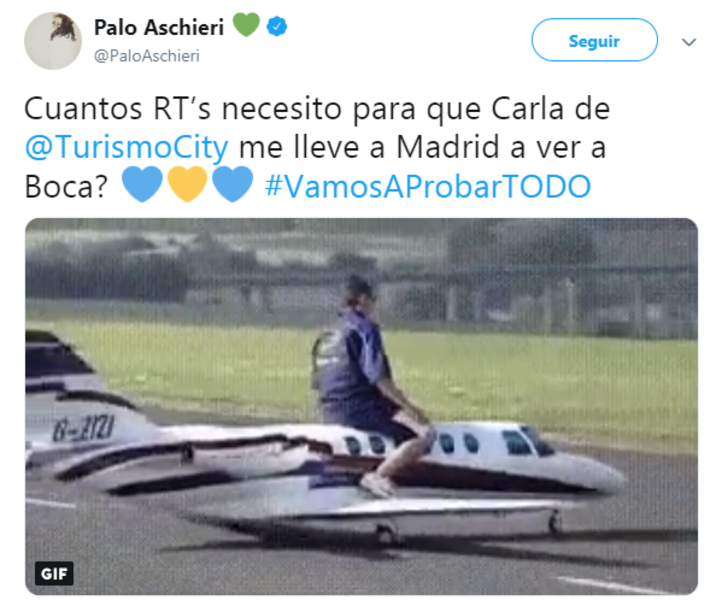Open the @TurismoCity mention
This screenshot has width=722, height=600.
pyautogui.click(x=127, y=148)
